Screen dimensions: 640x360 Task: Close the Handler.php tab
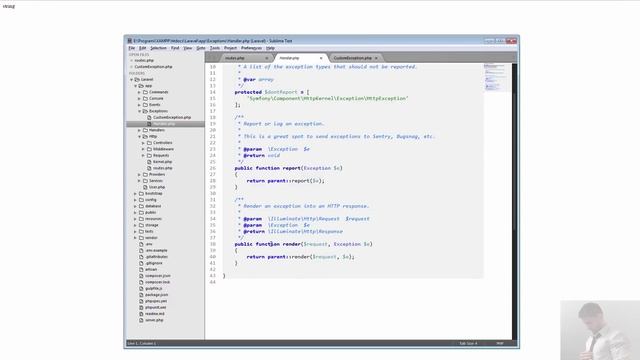[x=321, y=58]
